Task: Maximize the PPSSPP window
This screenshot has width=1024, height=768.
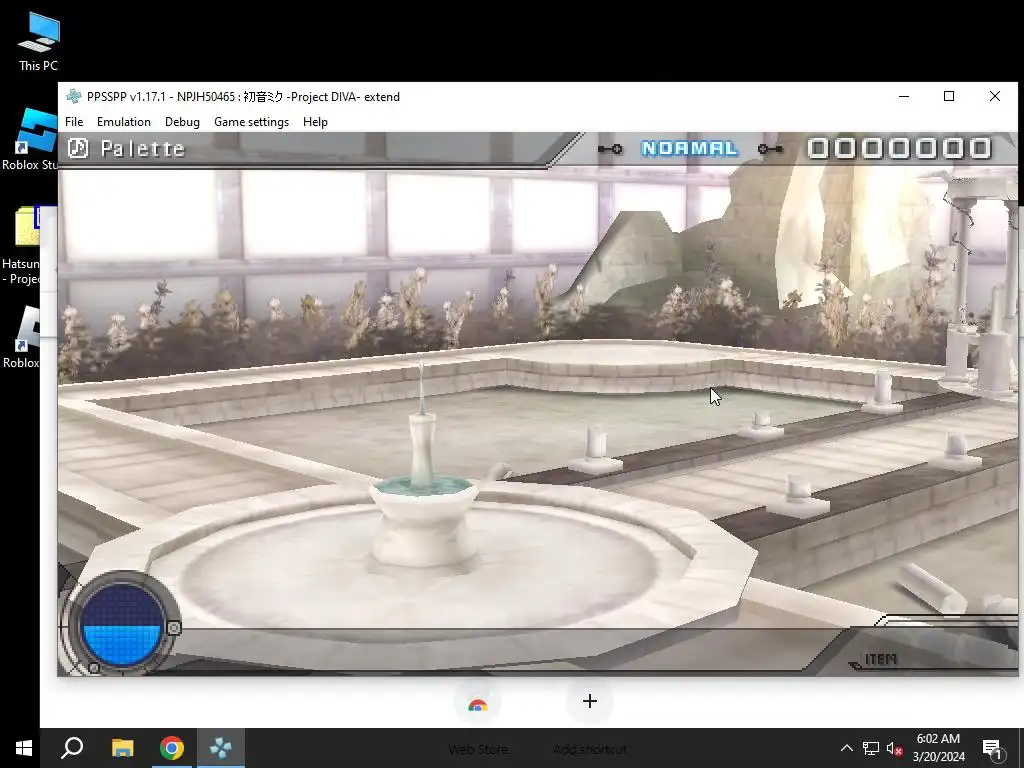Action: pyautogui.click(x=949, y=97)
